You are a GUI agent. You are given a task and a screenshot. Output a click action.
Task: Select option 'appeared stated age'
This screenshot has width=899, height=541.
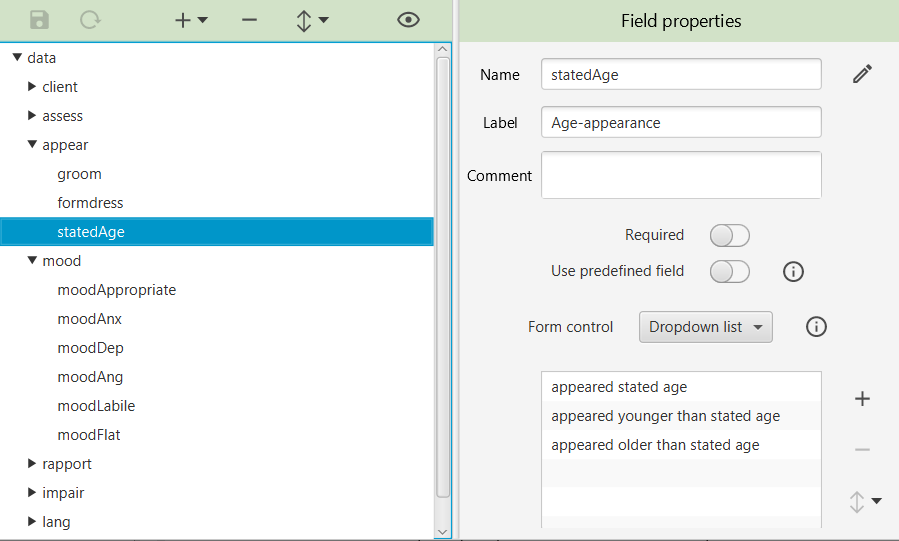tap(681, 387)
